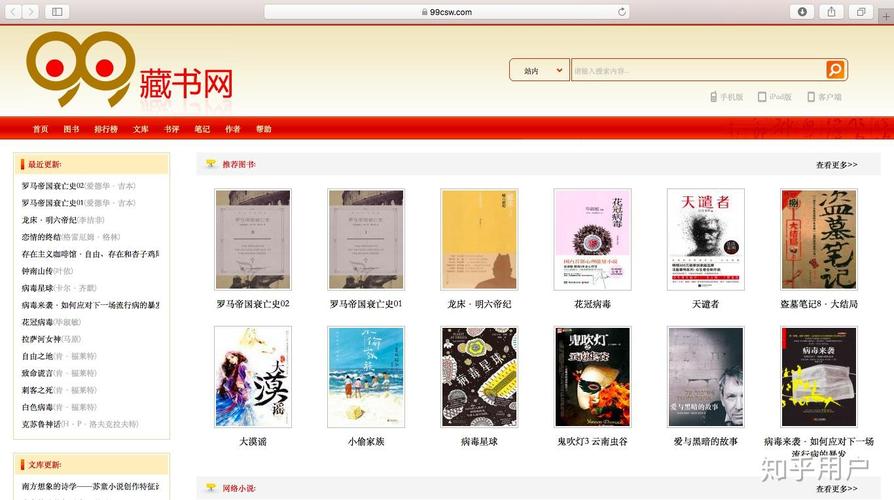The height and width of the screenshot is (500, 894).
Task: Show all tabs with the tab overview icon
Action: 861,11
